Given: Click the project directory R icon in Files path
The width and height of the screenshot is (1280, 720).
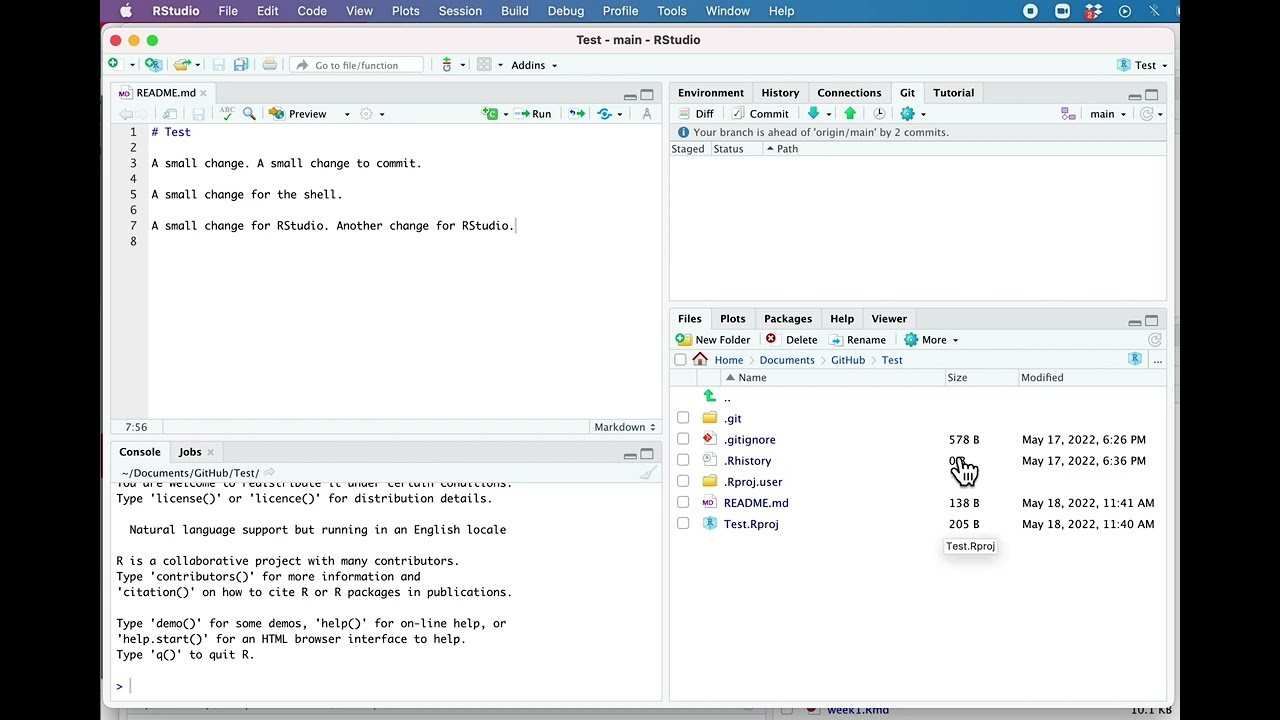Looking at the screenshot, I should [1135, 360].
